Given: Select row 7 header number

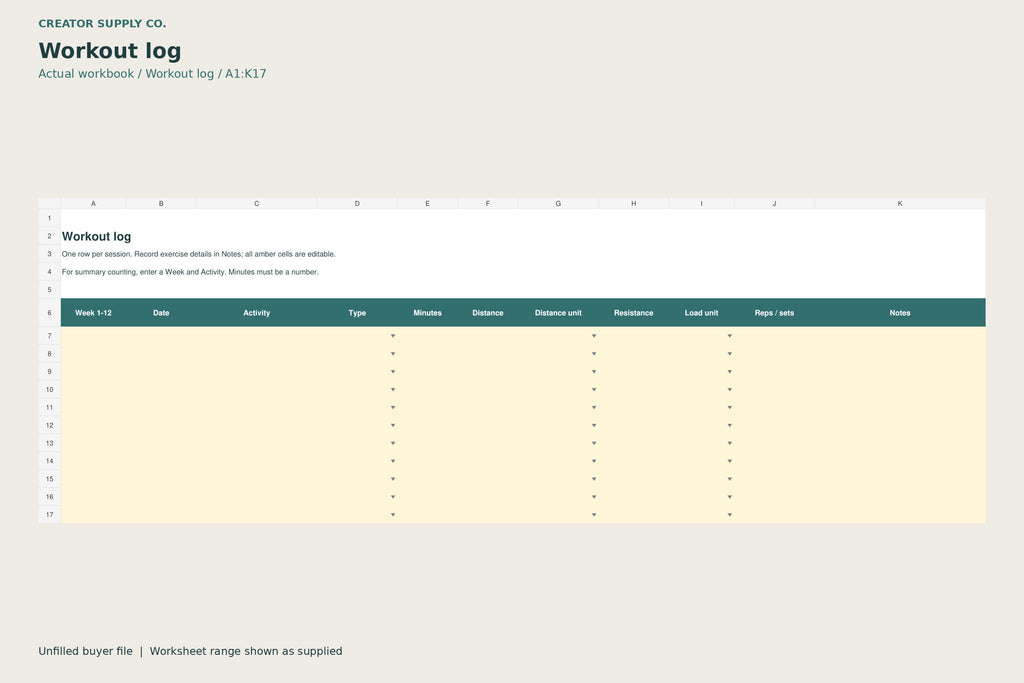Looking at the screenshot, I should (50, 336).
